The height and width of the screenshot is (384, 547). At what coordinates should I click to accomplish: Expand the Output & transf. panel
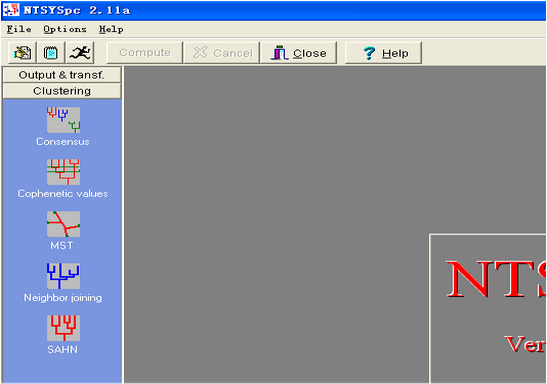click(62, 75)
